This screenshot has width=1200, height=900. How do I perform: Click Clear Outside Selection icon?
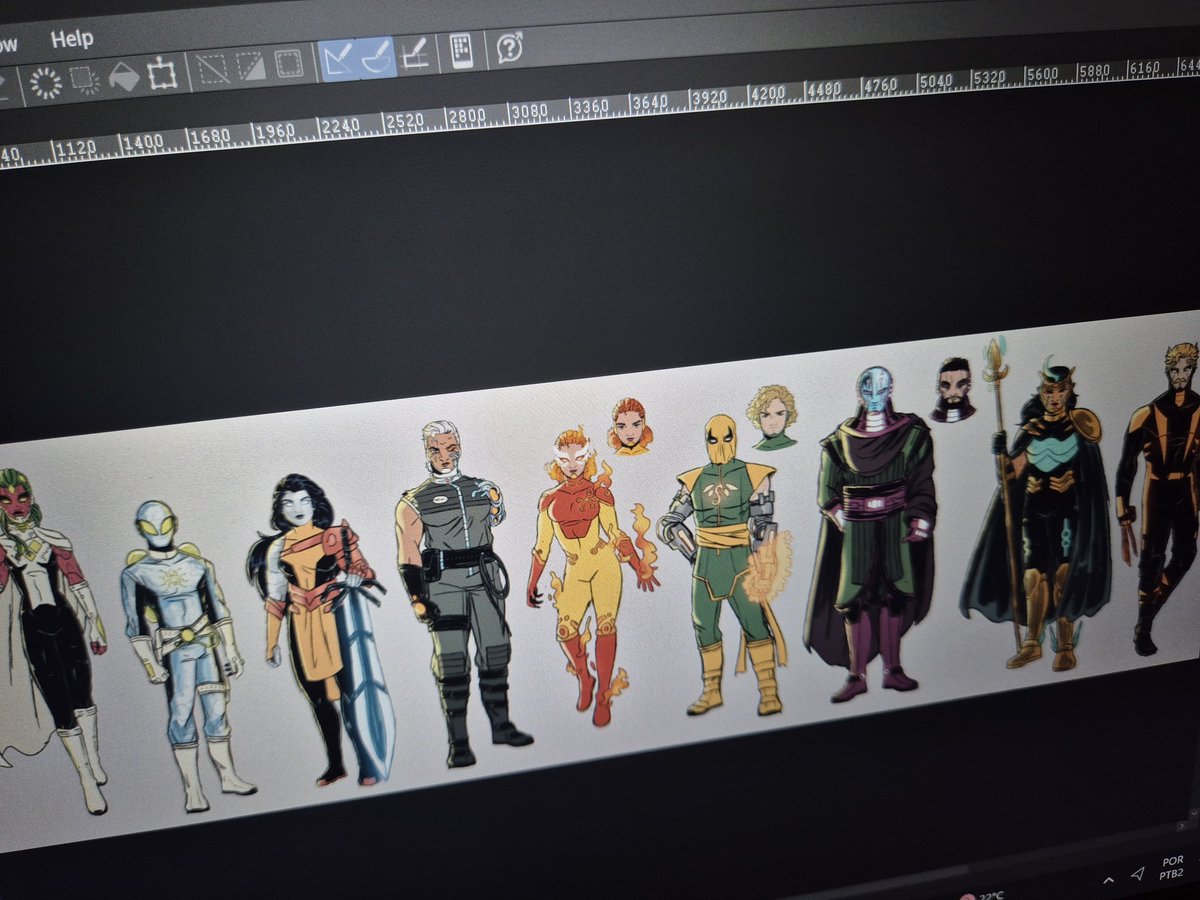pos(85,79)
